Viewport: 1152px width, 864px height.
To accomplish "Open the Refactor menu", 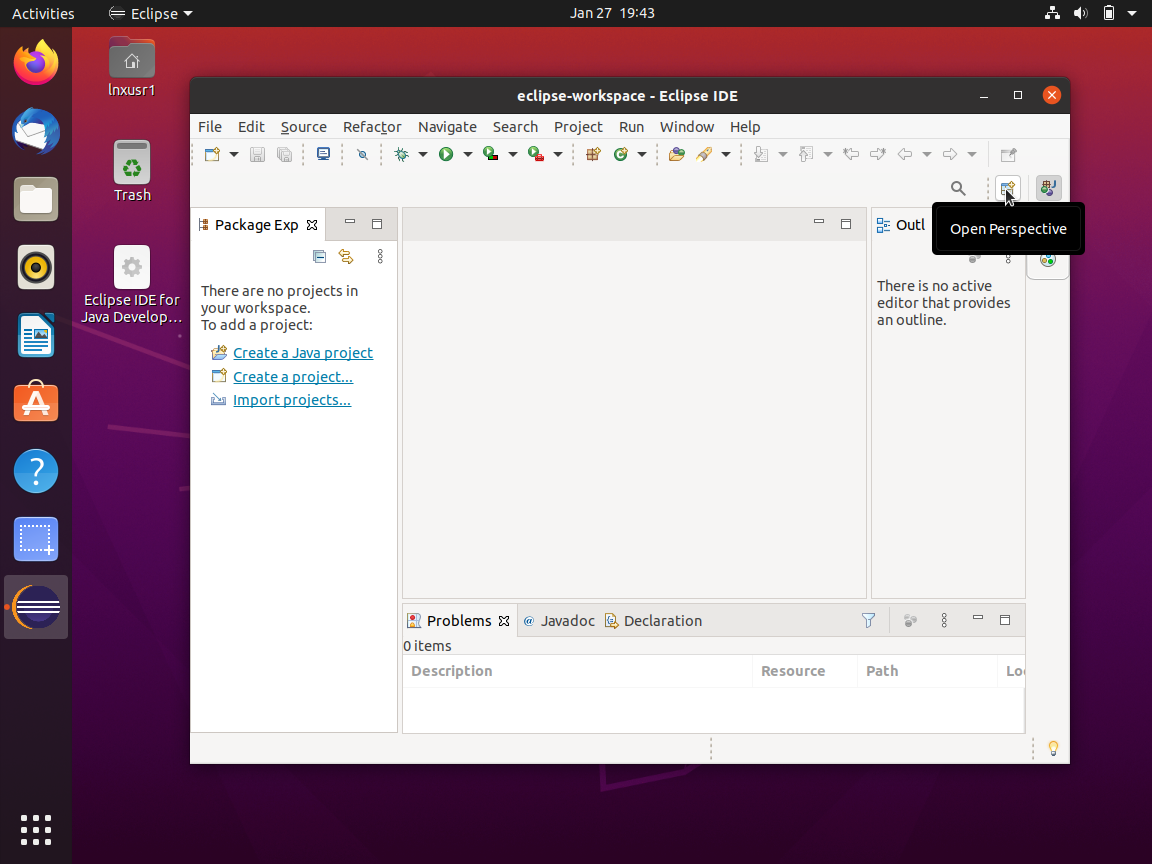I will point(372,127).
